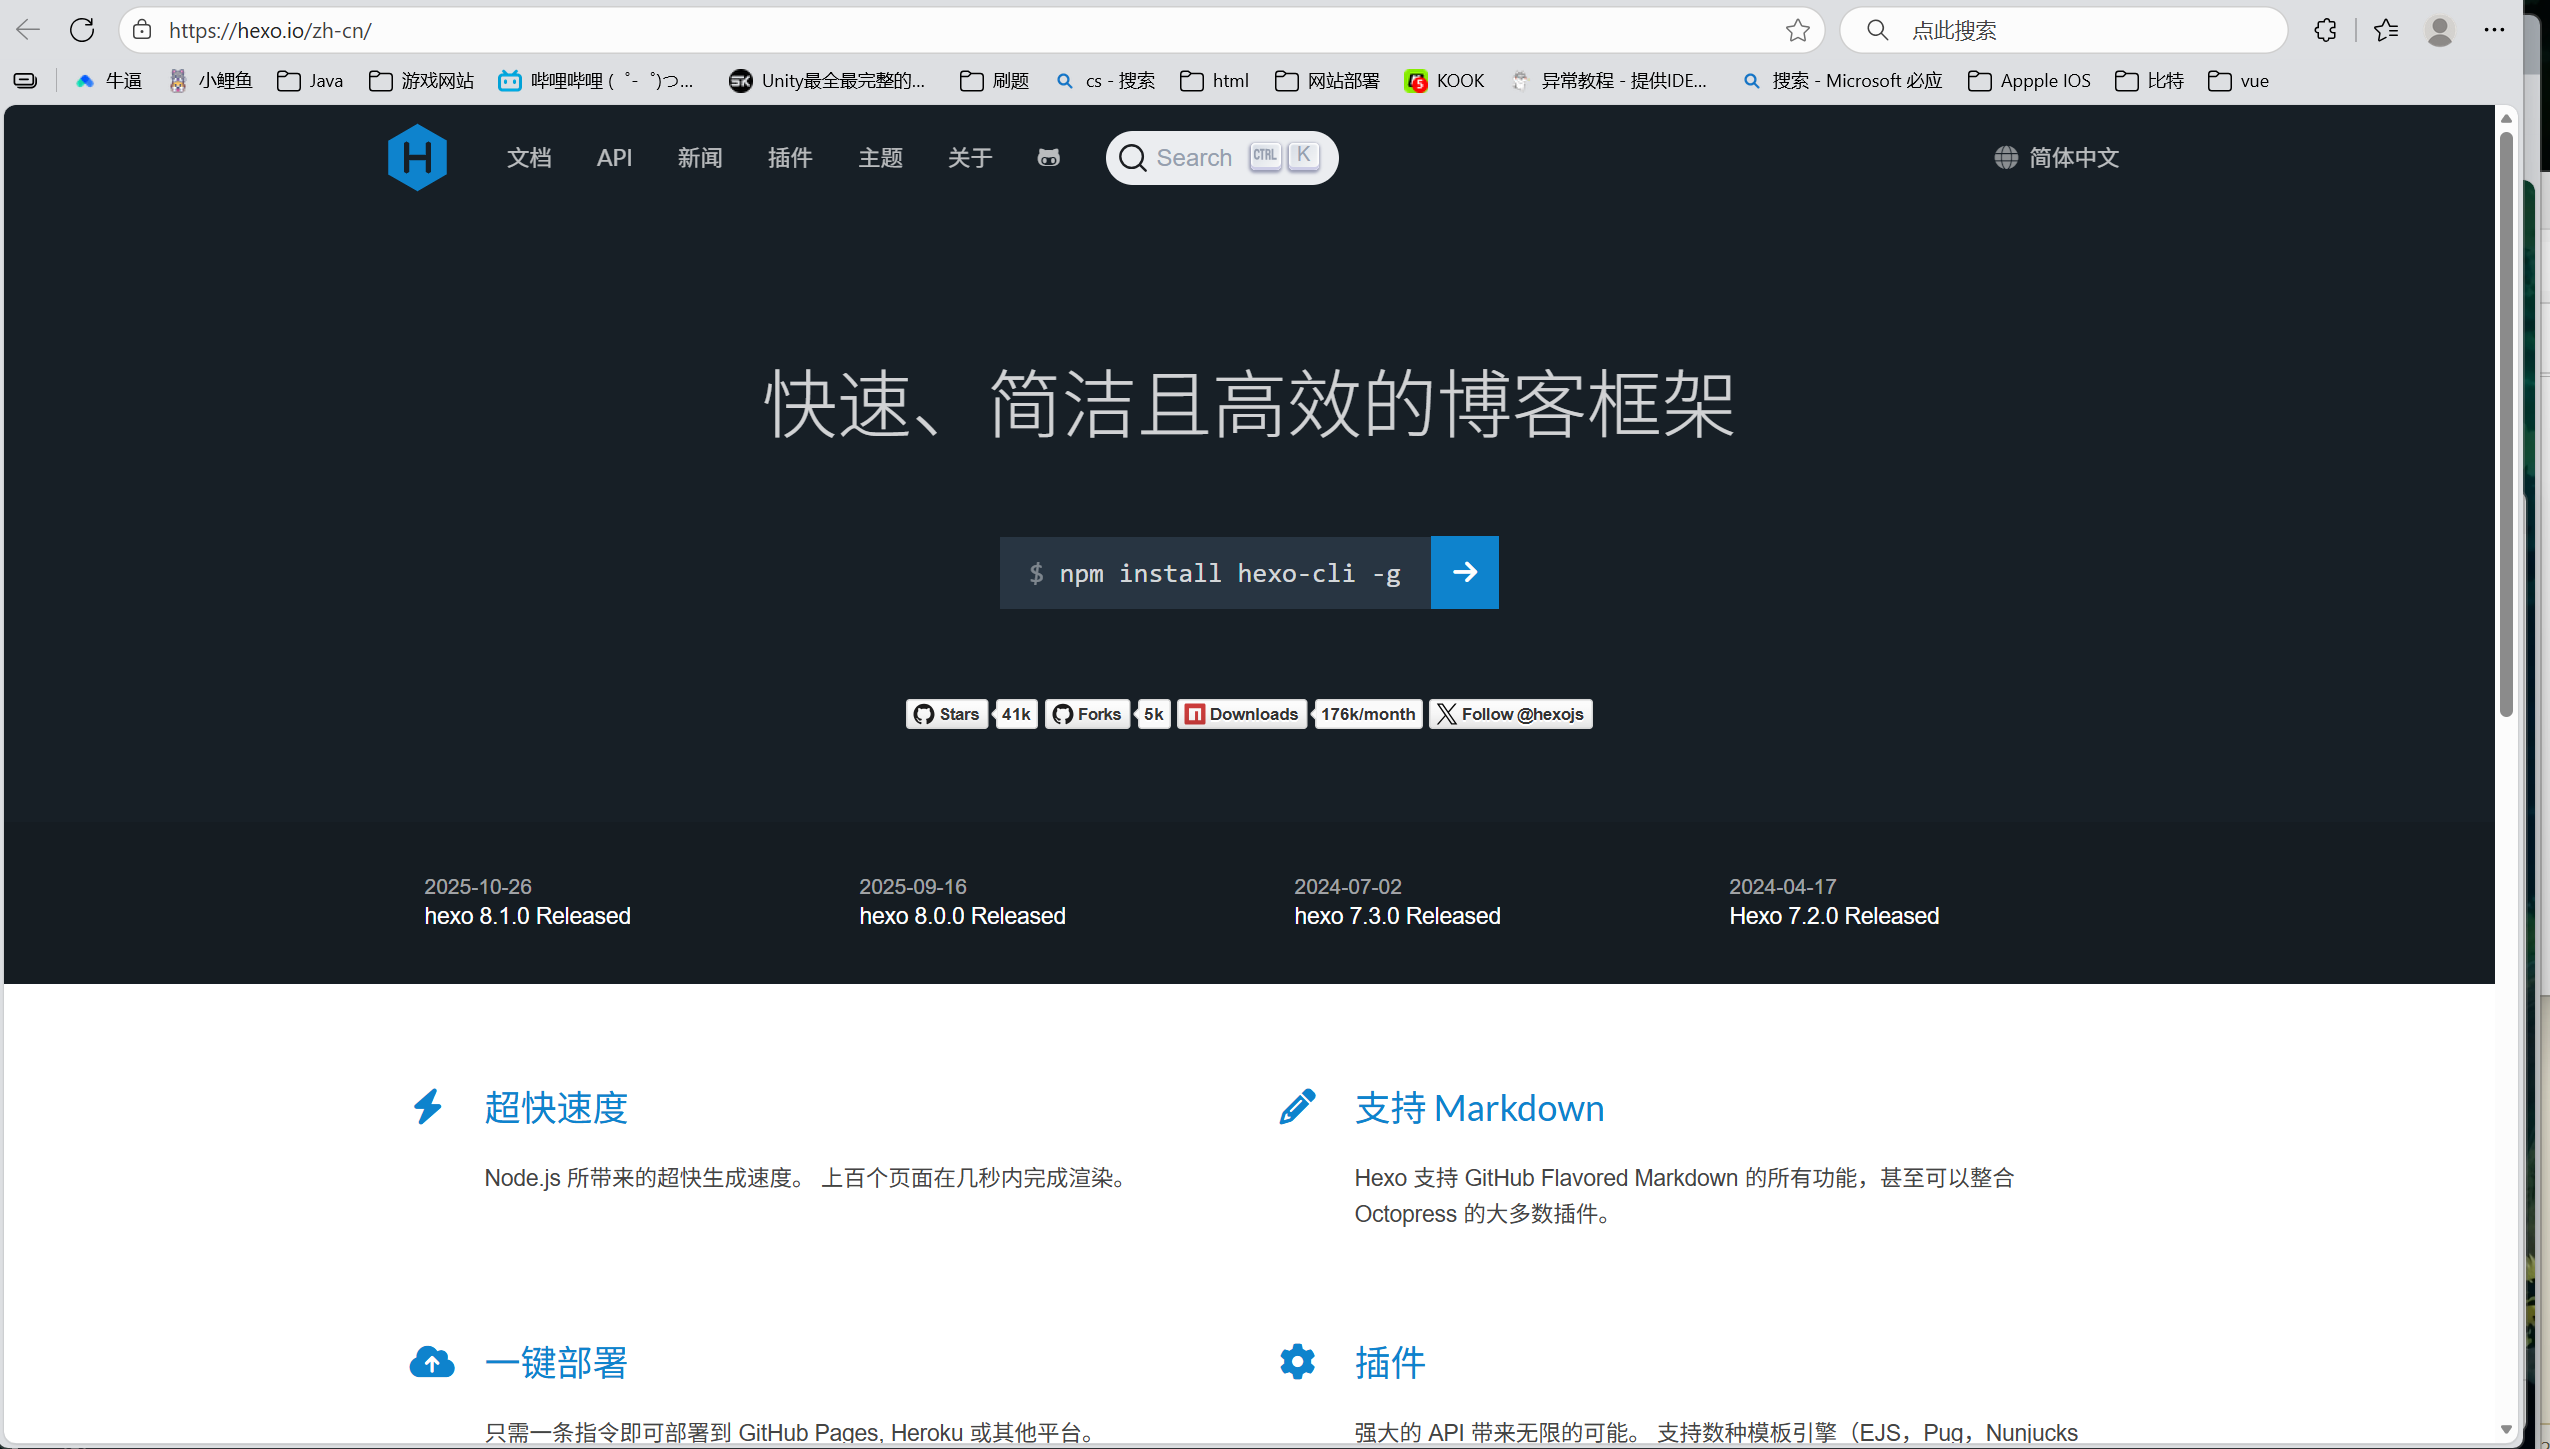
Task: Click the Follow @hexojs badge
Action: click(1510, 714)
